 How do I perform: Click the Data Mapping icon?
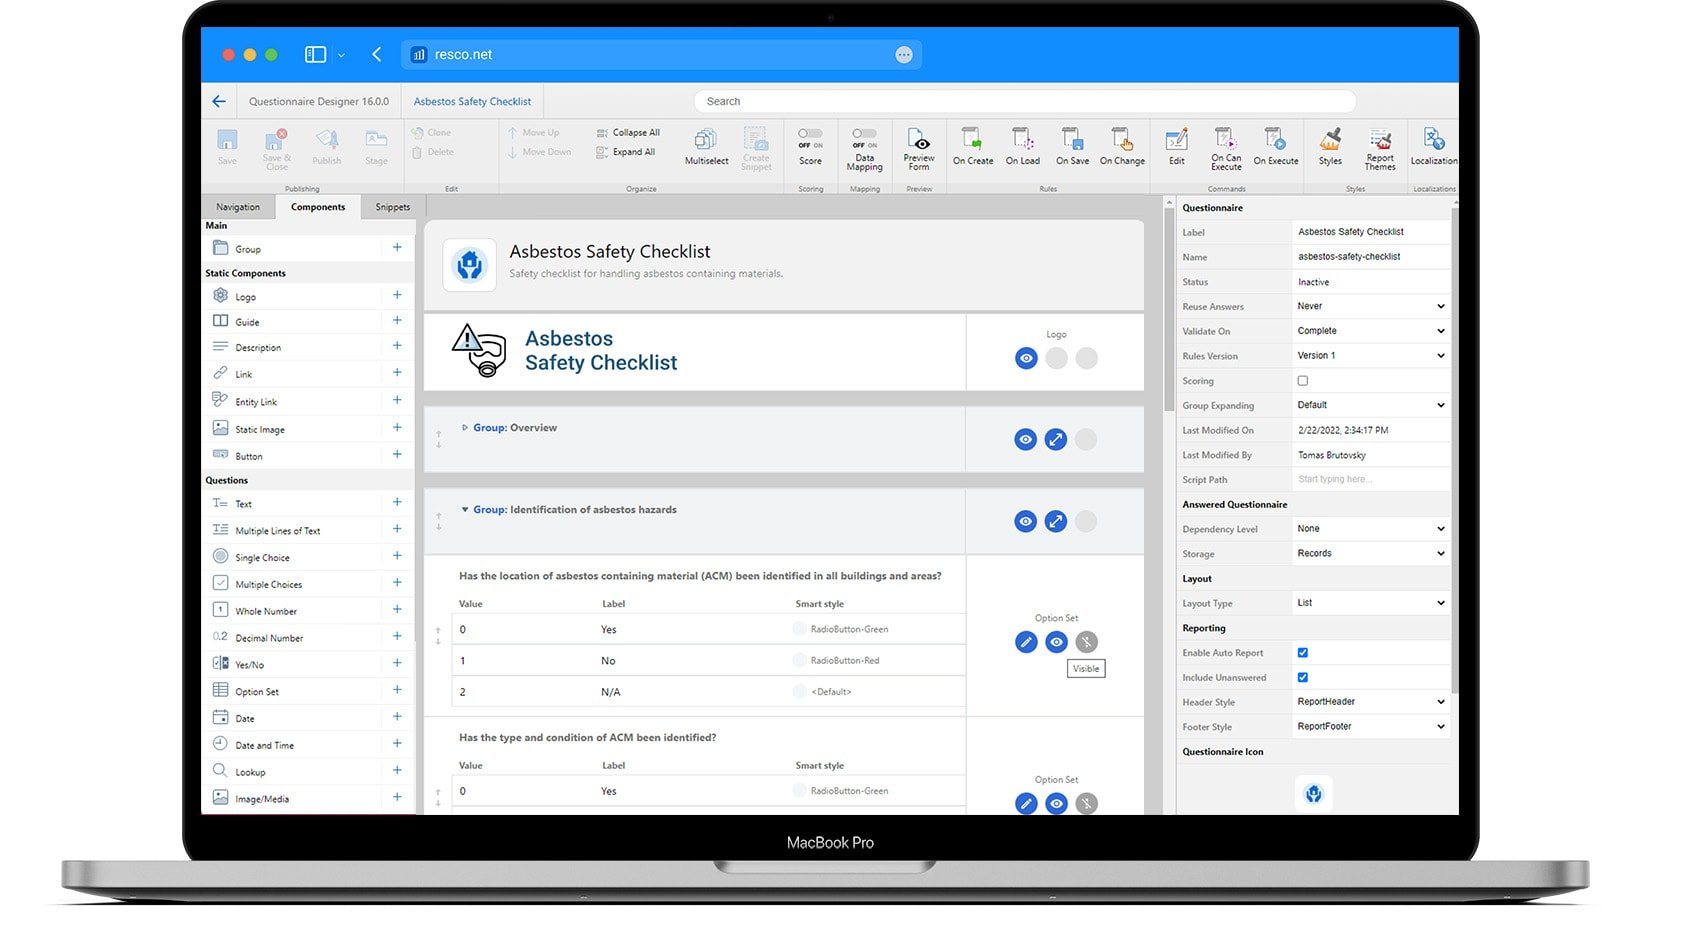tap(864, 147)
